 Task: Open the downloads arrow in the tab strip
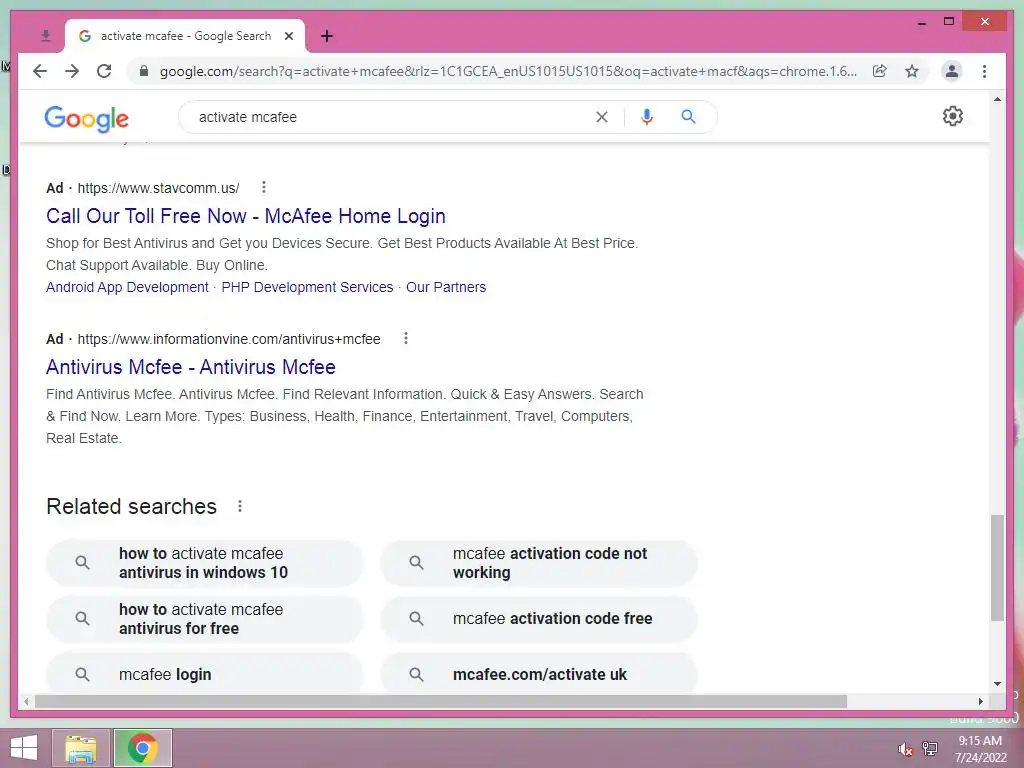pyautogui.click(x=46, y=36)
